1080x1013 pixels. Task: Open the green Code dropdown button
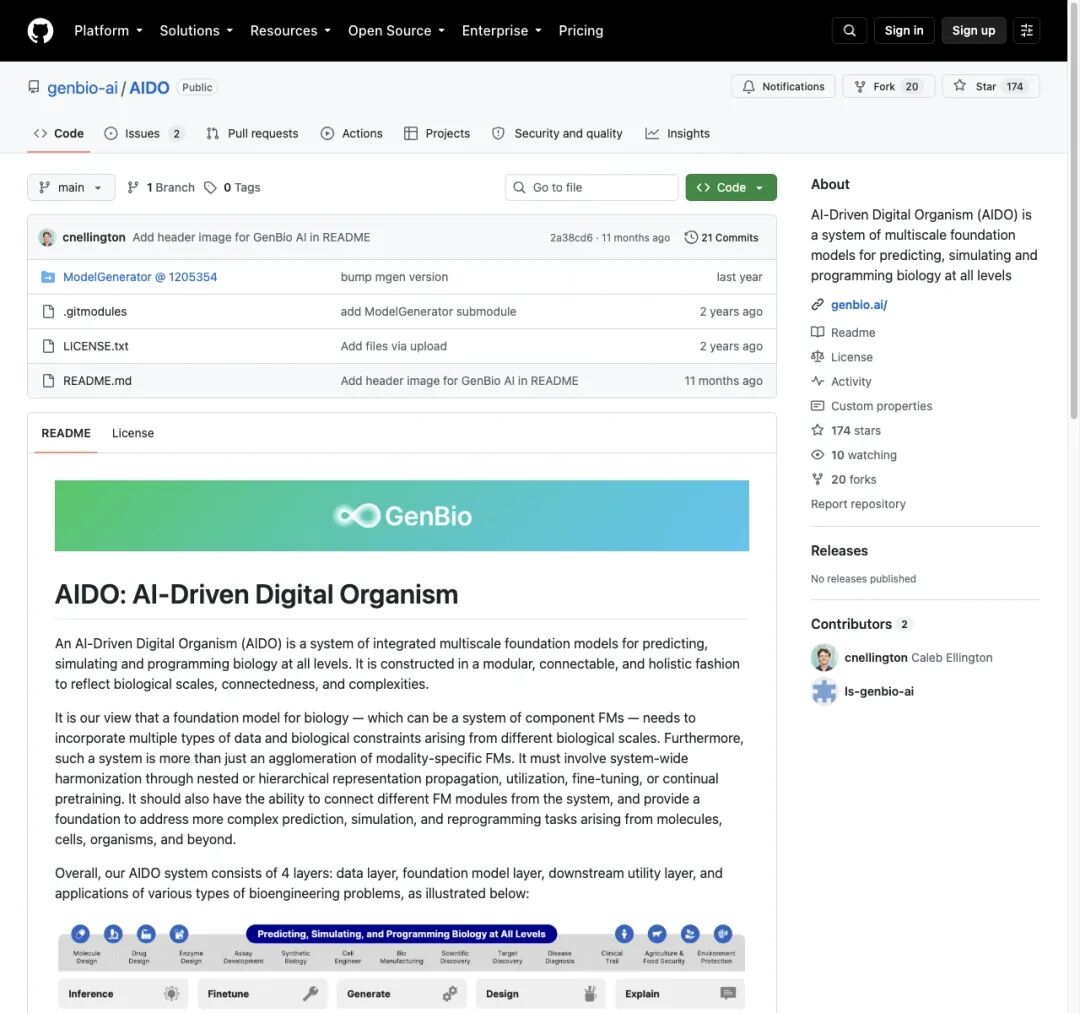731,187
